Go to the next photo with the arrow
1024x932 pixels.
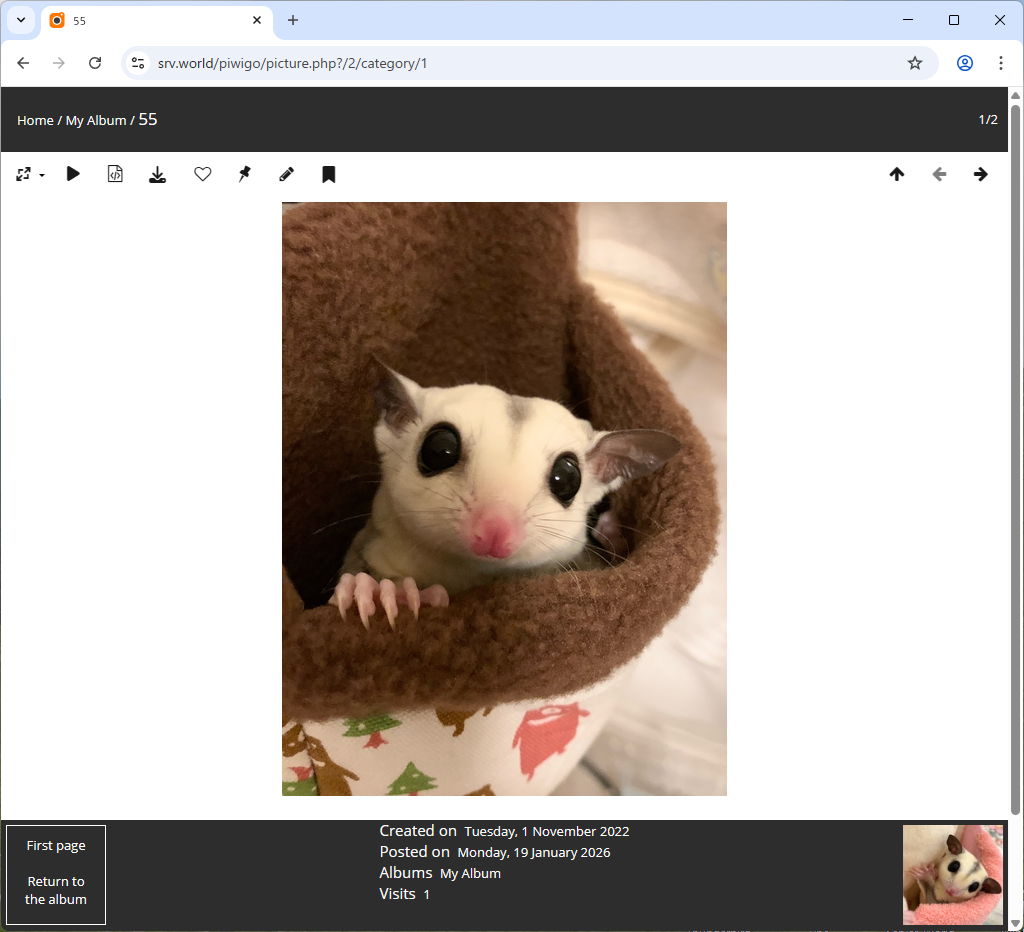[x=980, y=173]
